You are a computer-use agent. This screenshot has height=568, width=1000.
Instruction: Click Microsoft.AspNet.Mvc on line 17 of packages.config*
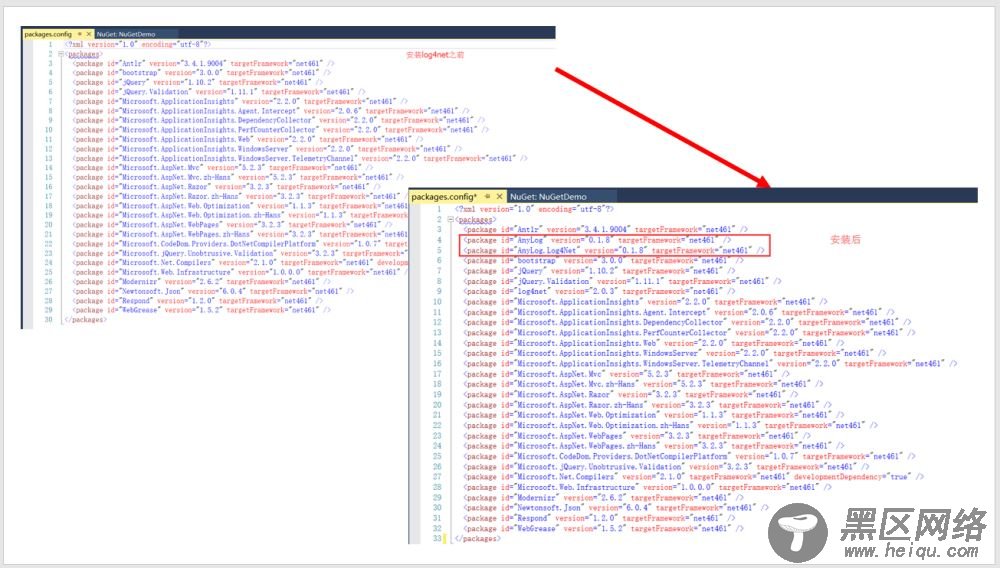(x=626, y=374)
